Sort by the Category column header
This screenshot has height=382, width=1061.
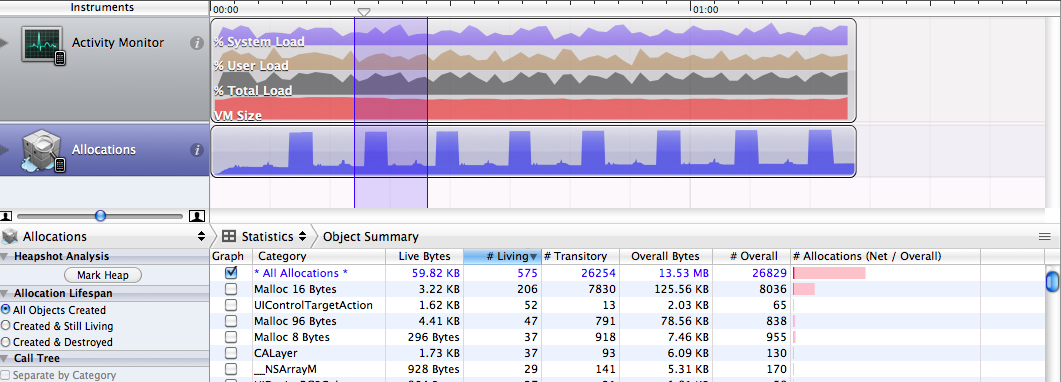tap(318, 256)
